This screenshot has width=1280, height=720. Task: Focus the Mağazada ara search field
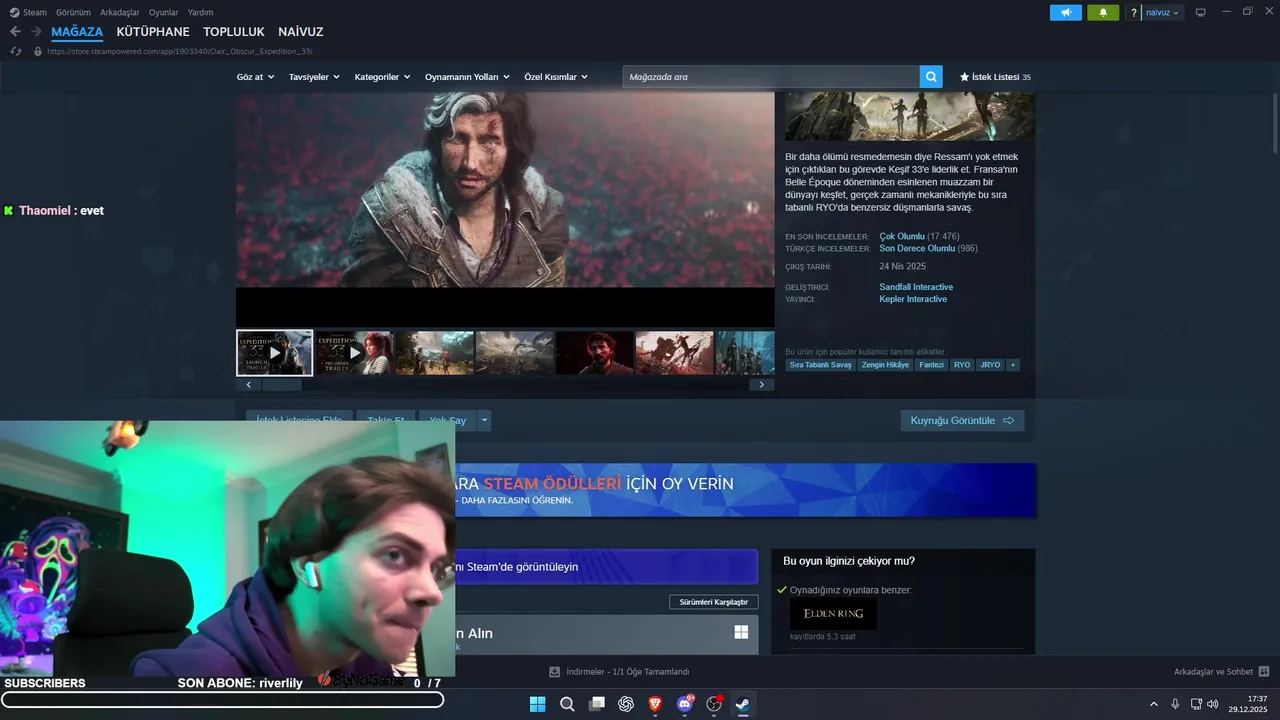[x=771, y=77]
